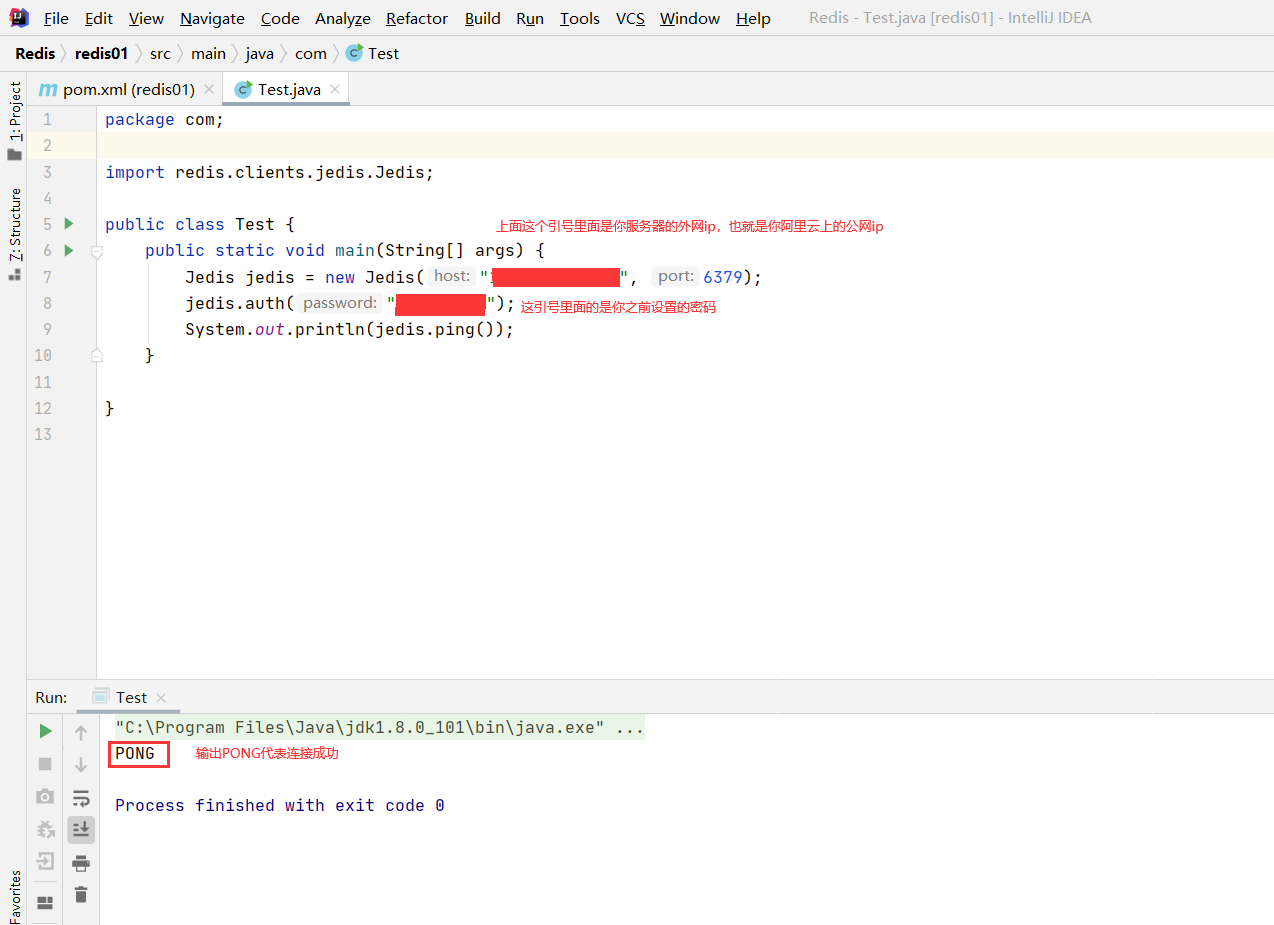
Task: Click the Dump Threads camera icon
Action: [45, 796]
